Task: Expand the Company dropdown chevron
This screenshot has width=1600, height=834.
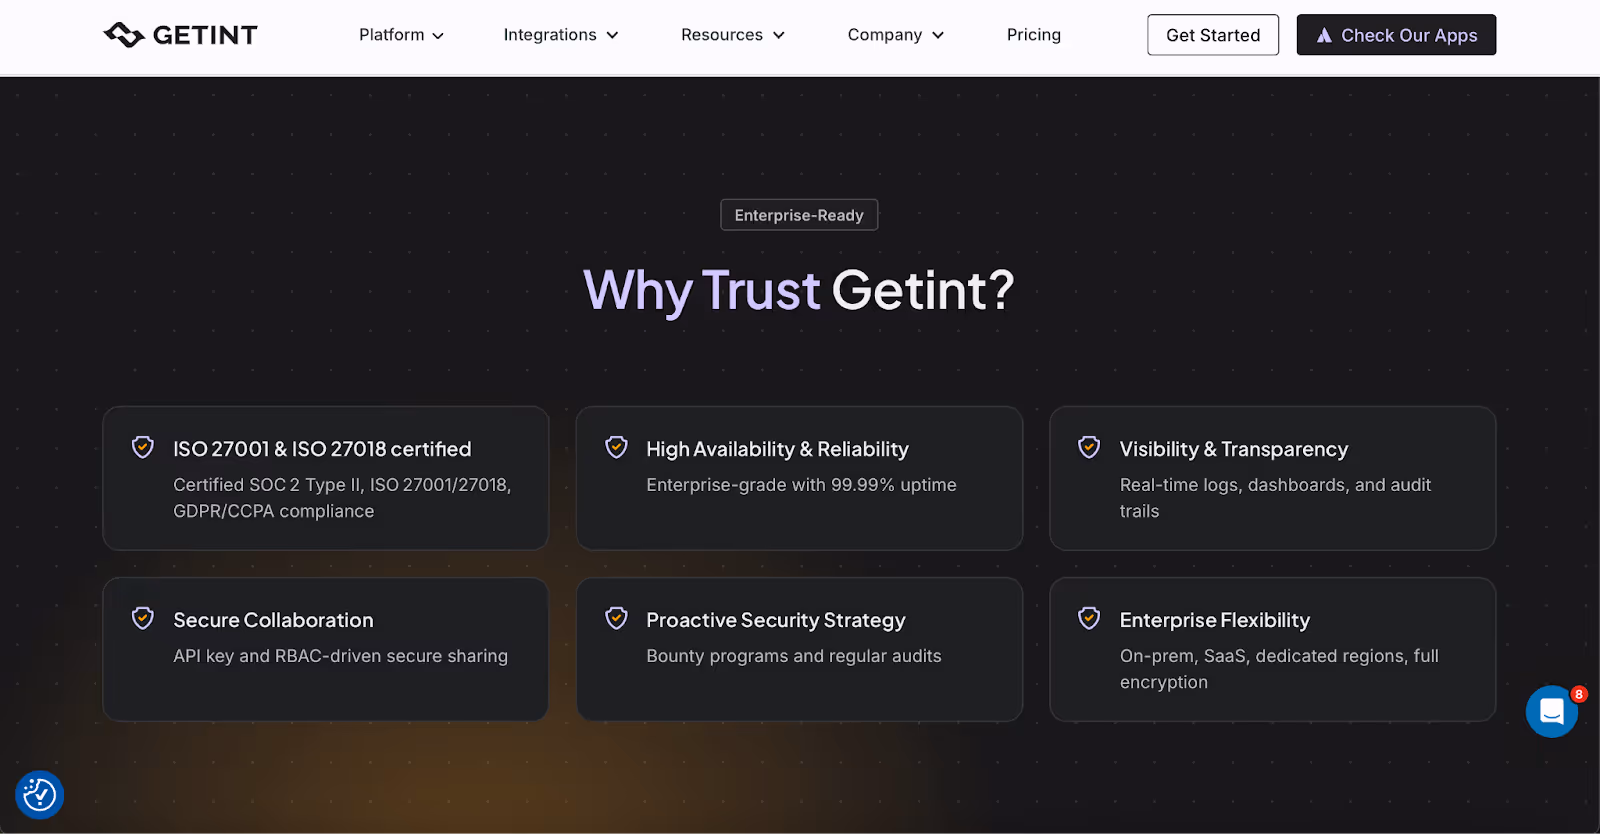Action: pyautogui.click(x=938, y=36)
